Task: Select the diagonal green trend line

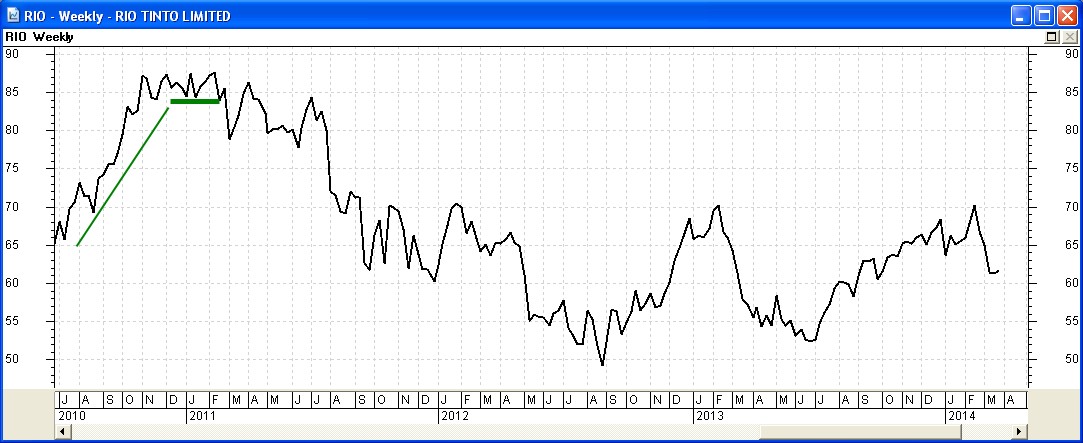Action: (x=123, y=177)
